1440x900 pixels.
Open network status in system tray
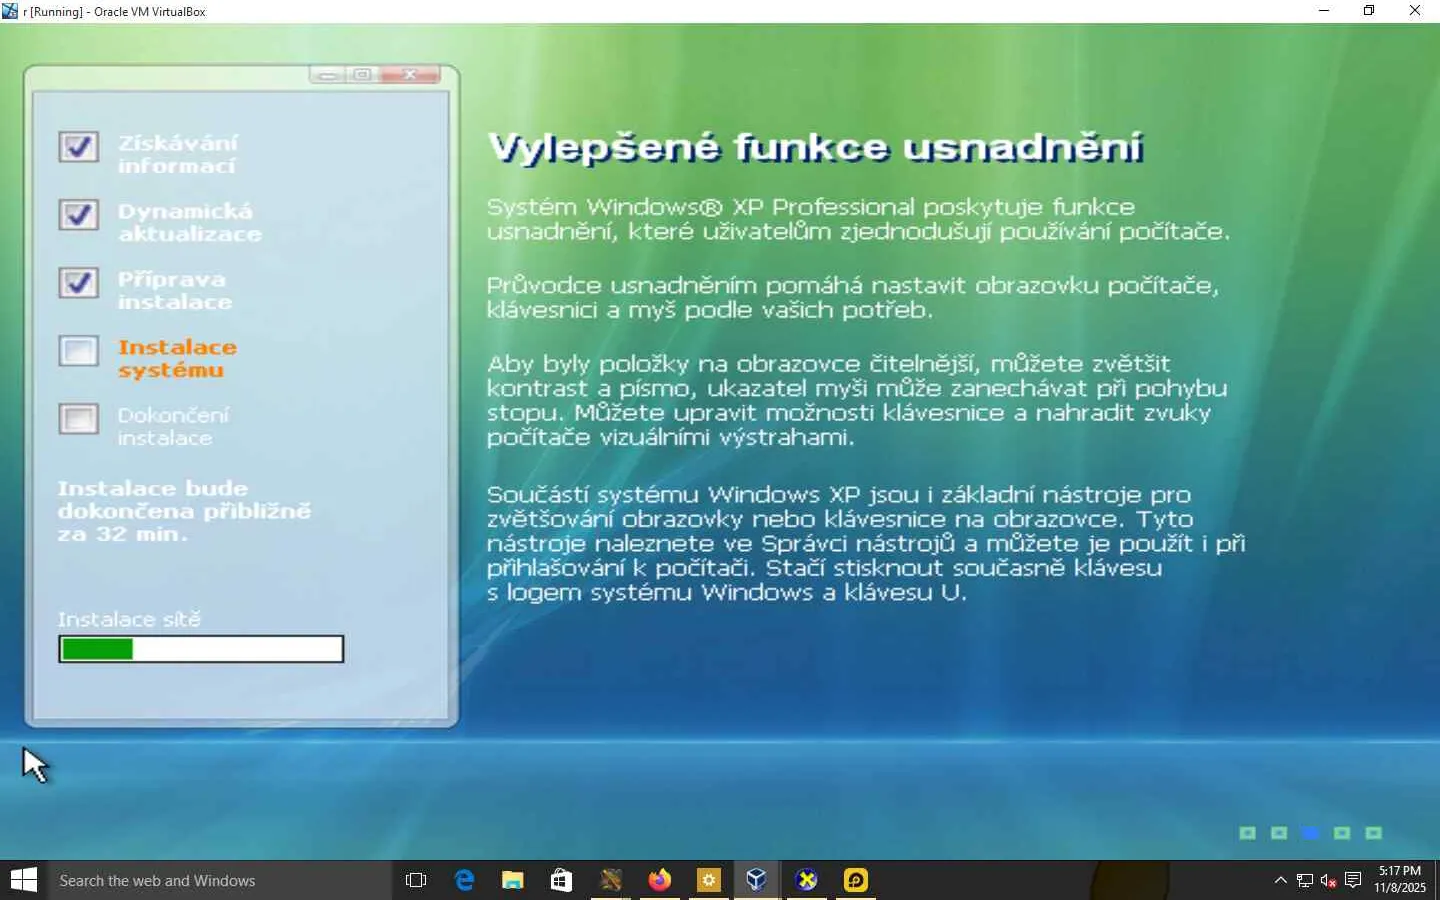1305,880
